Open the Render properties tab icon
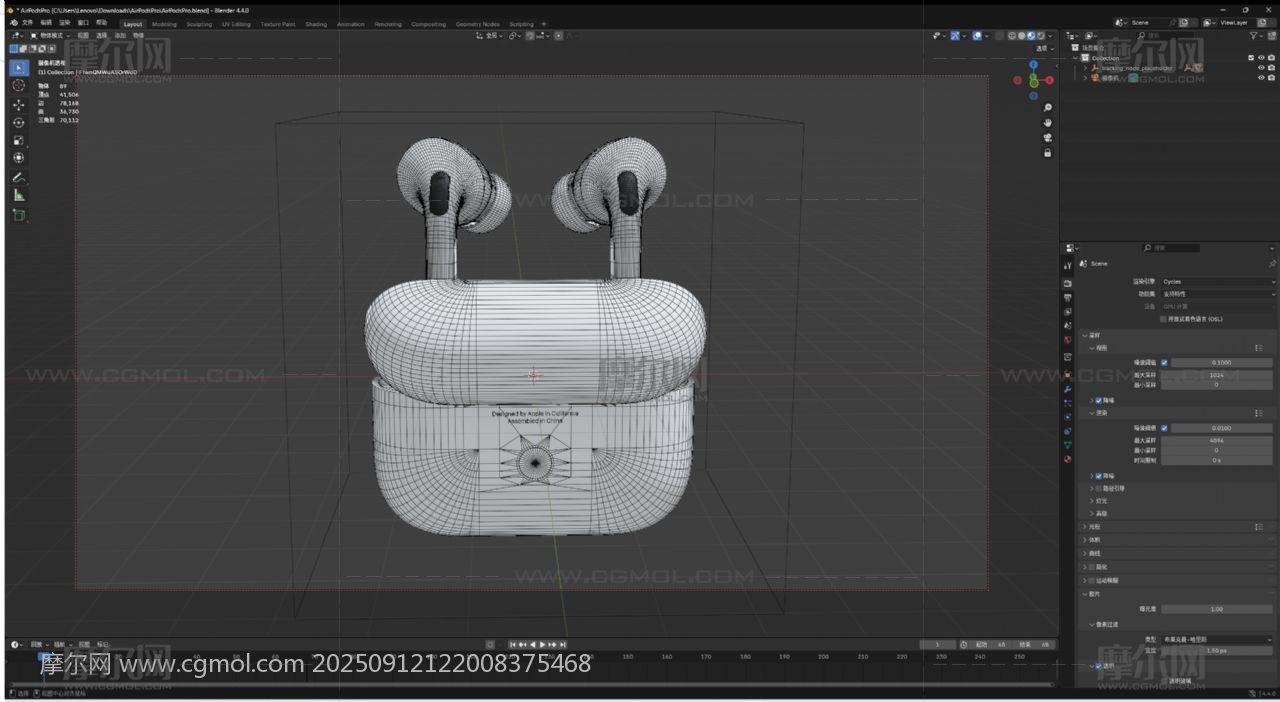The height and width of the screenshot is (702, 1280). point(1068,283)
